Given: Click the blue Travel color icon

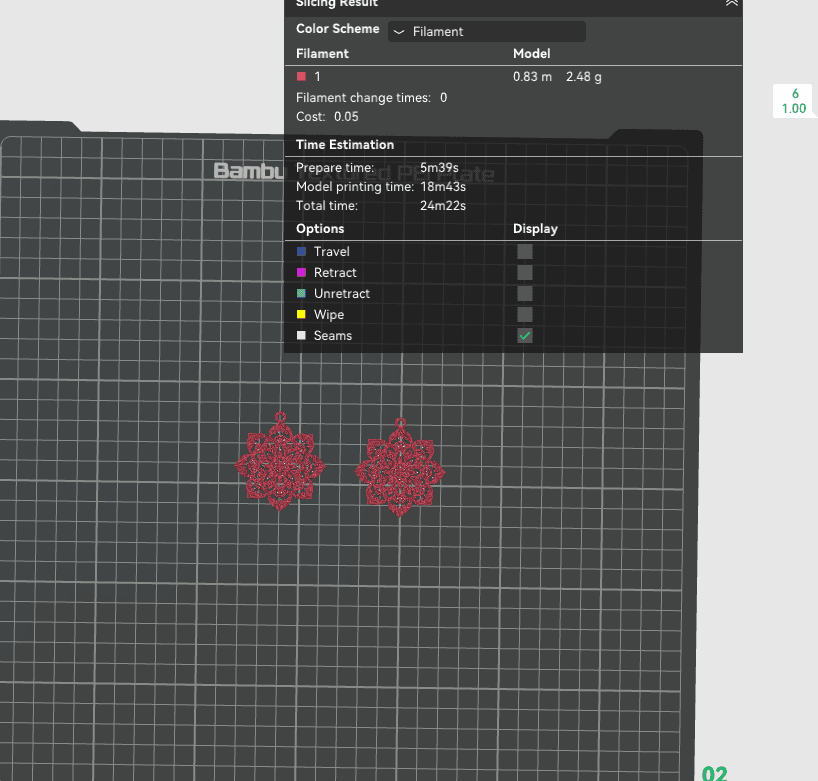Looking at the screenshot, I should [x=301, y=251].
